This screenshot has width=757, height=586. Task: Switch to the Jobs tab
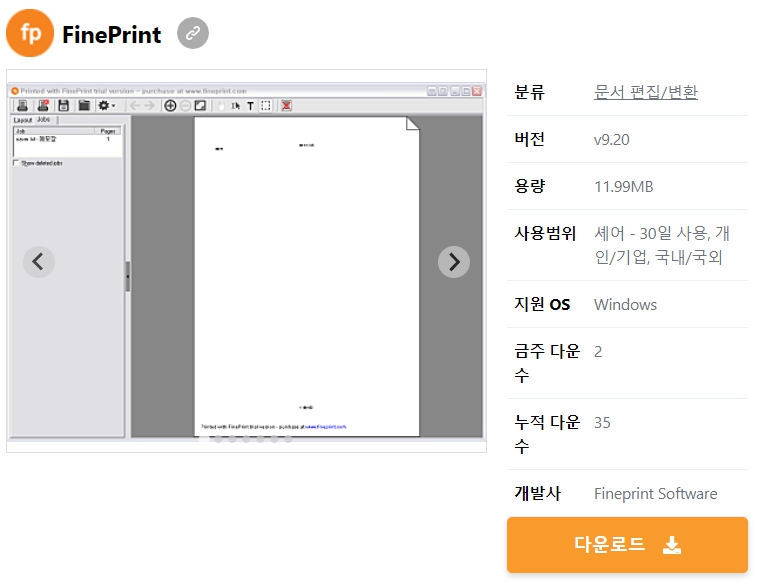[44, 119]
